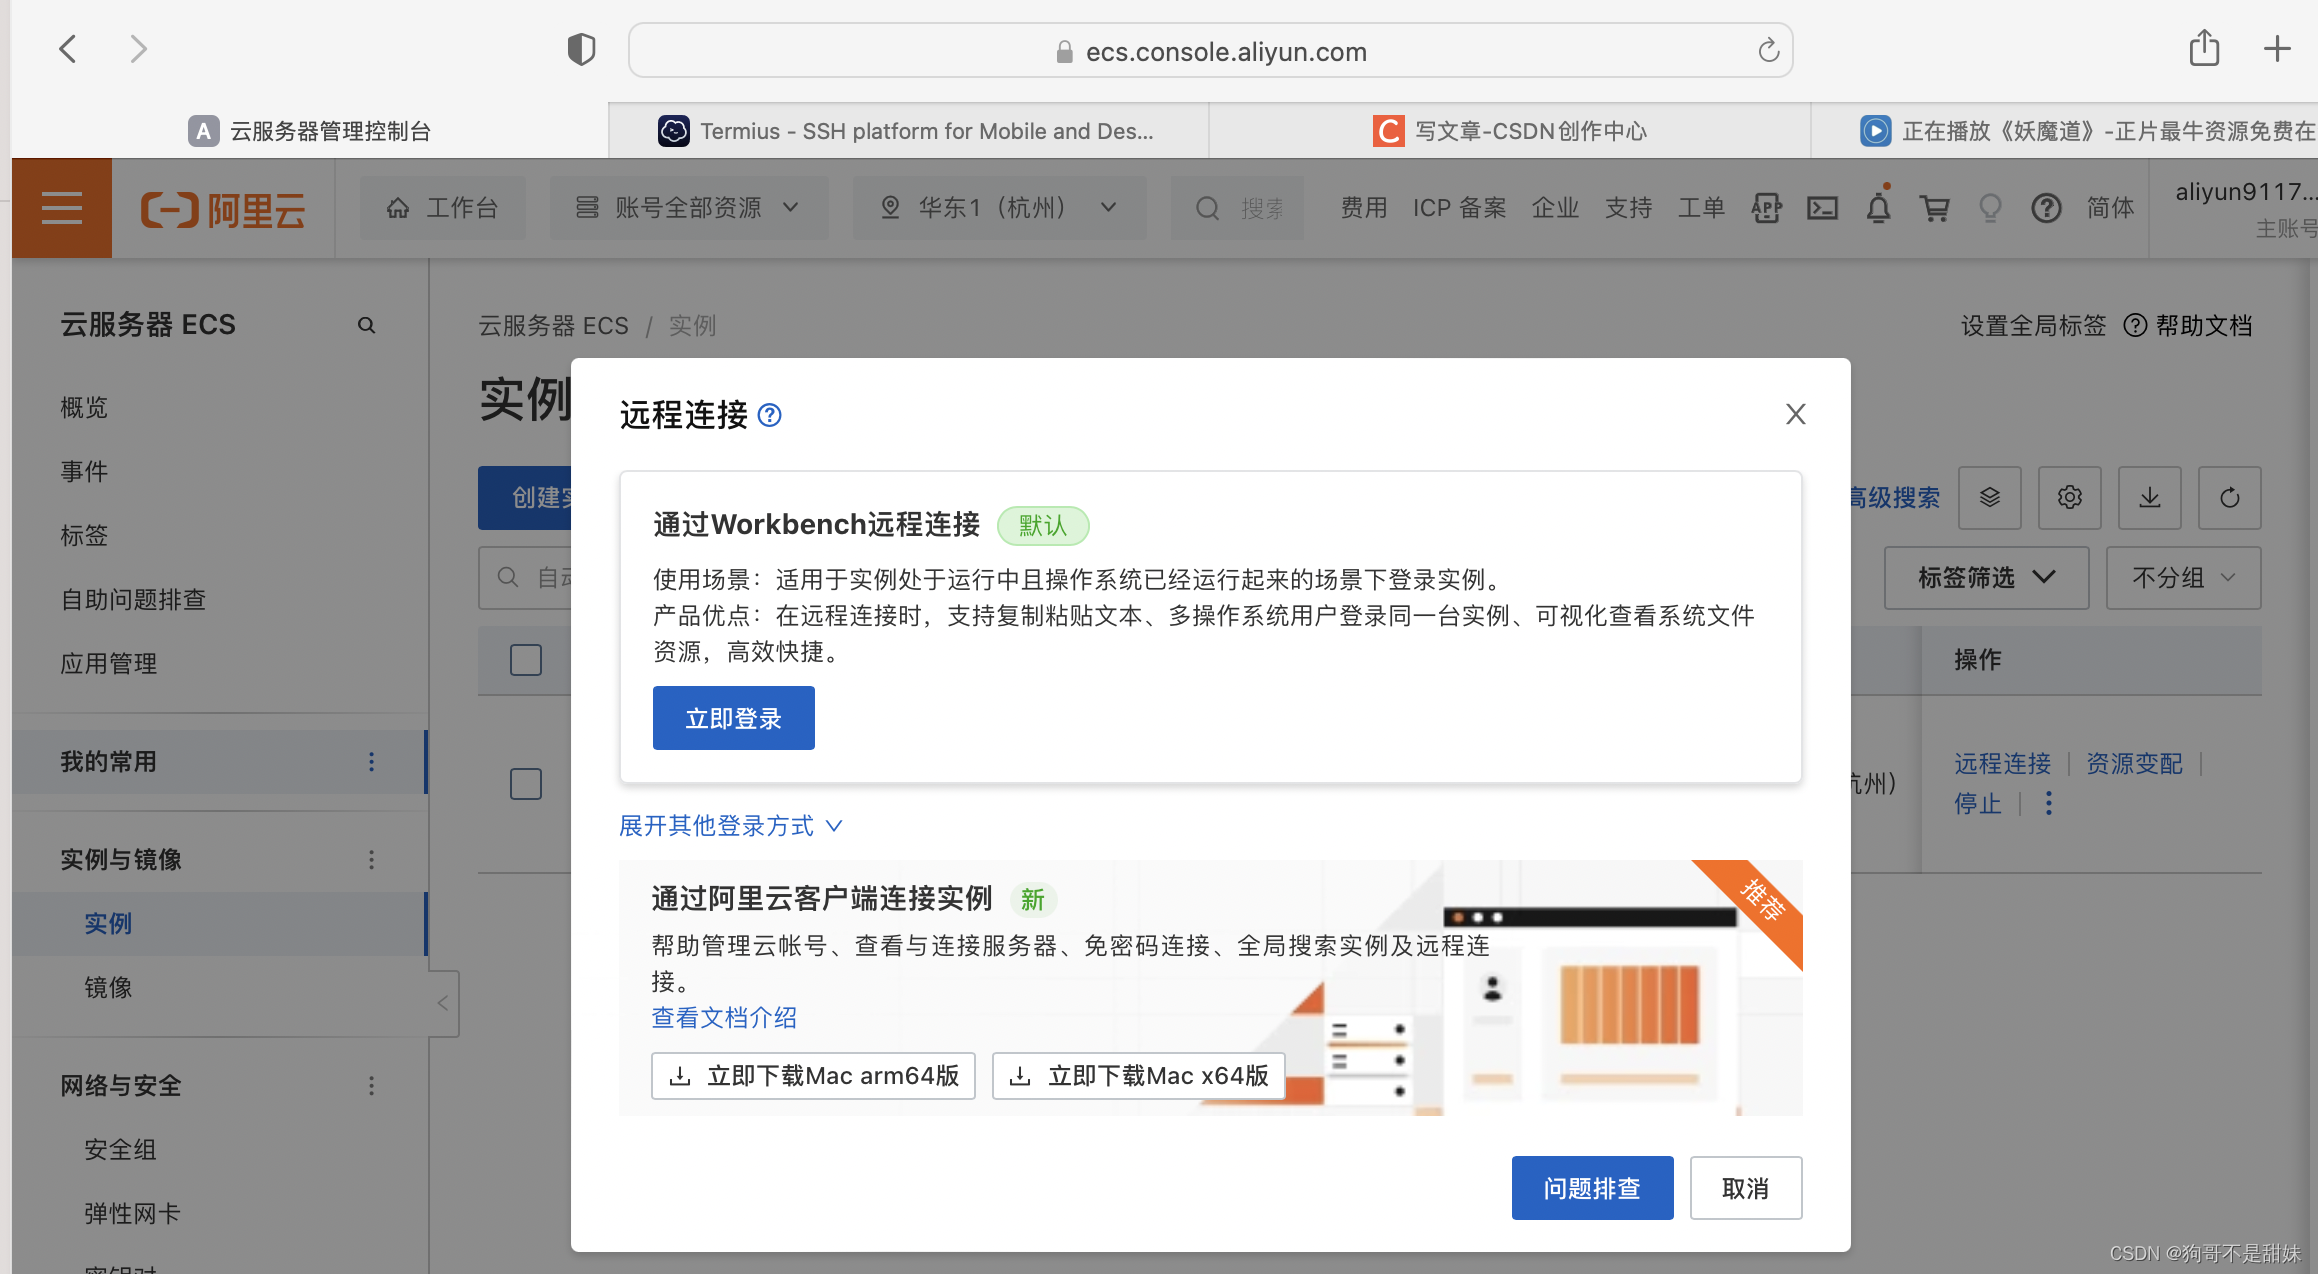Image resolution: width=2318 pixels, height=1274 pixels.
Task: Switch to 写文章-CSDN创作中心 tab
Action: click(x=1510, y=131)
